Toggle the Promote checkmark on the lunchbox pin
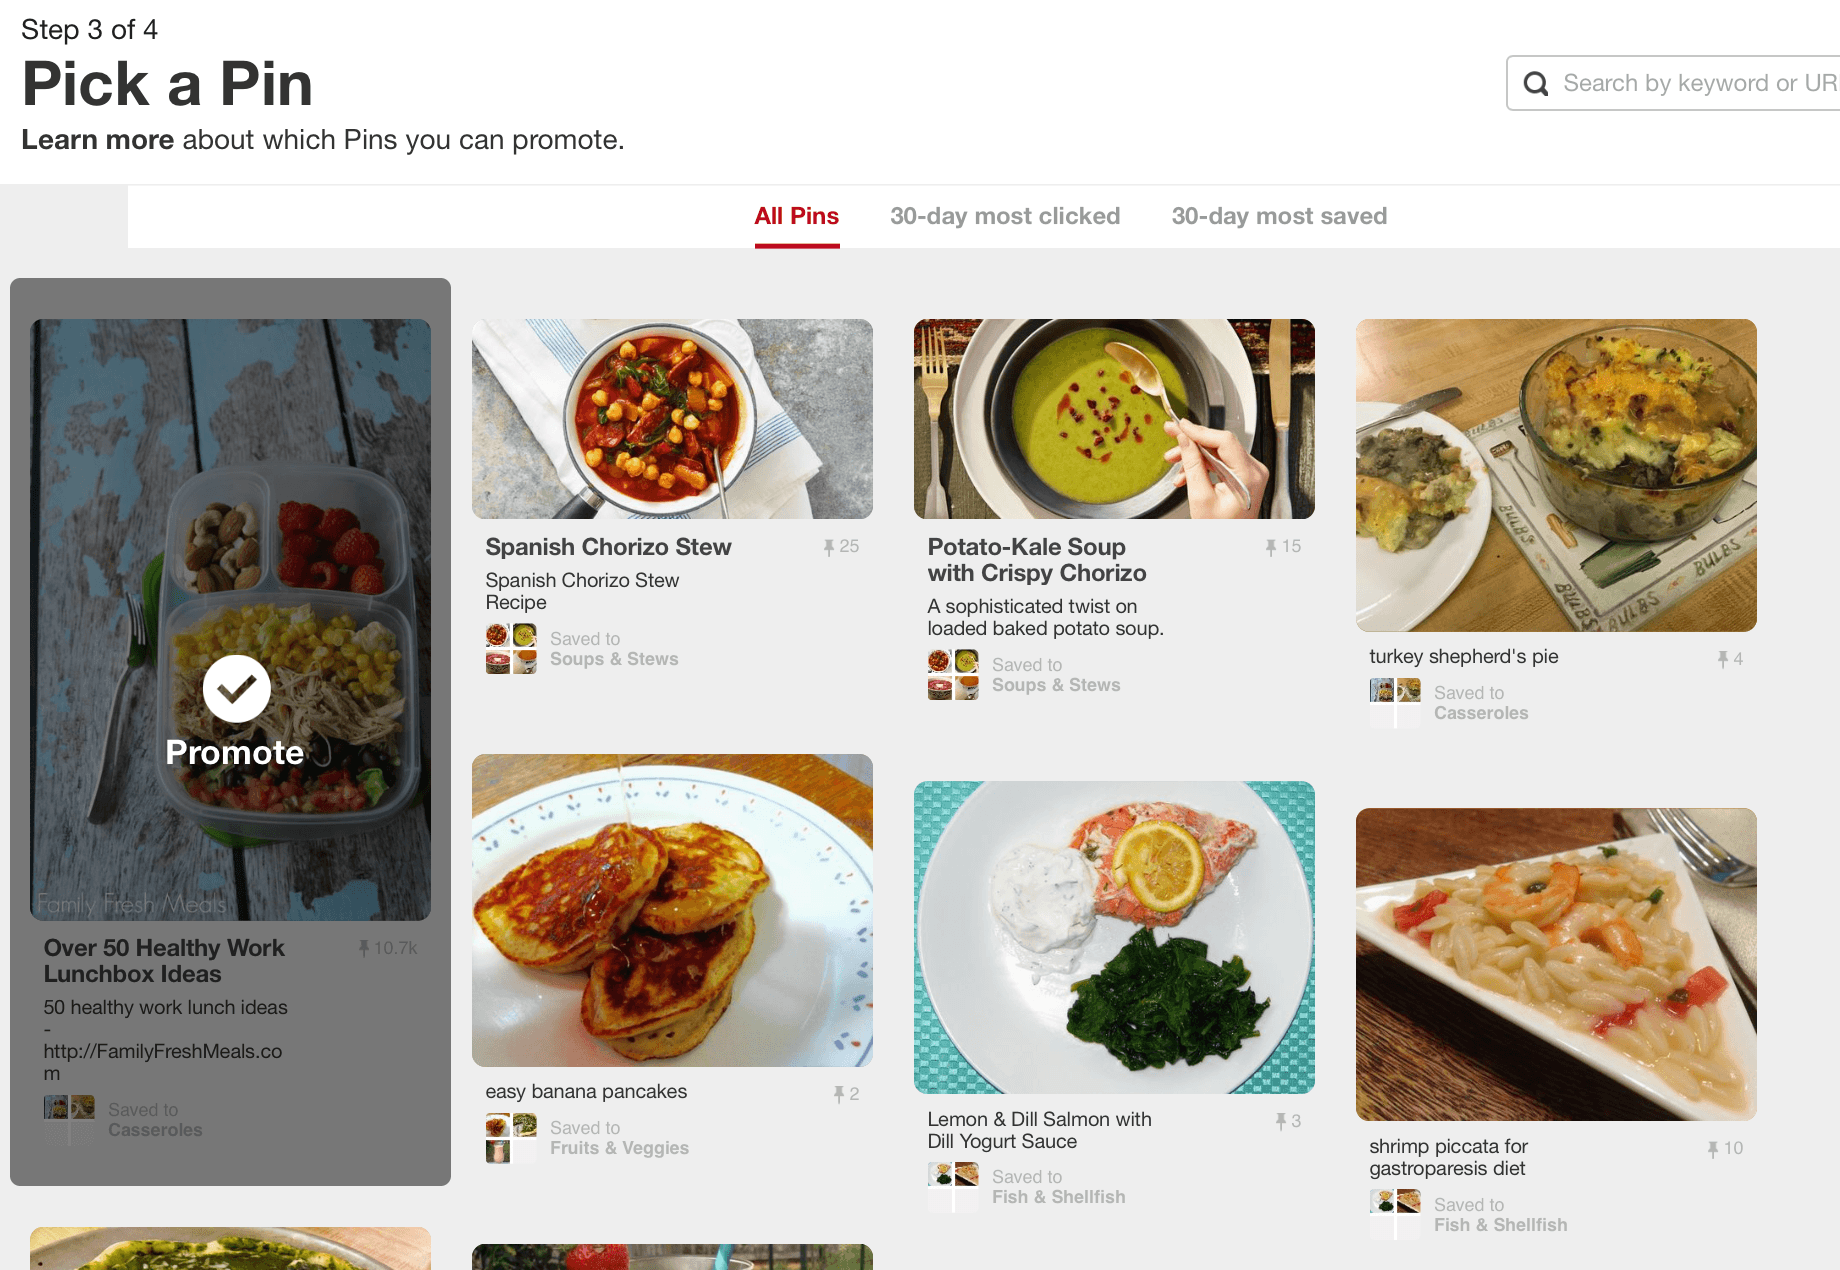 pyautogui.click(x=234, y=689)
